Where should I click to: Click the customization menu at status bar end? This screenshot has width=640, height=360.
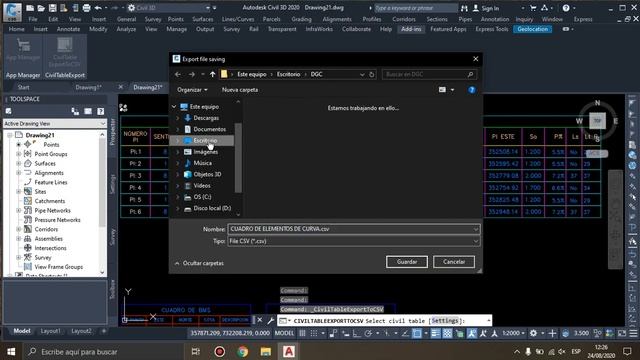pyautogui.click(x=633, y=333)
